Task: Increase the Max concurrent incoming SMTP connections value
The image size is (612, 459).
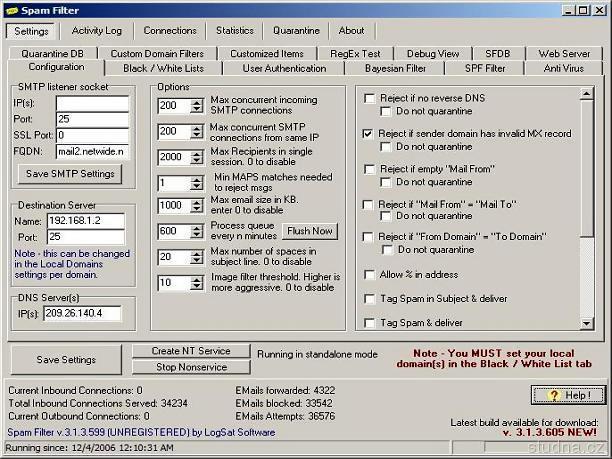Action: coord(198,100)
